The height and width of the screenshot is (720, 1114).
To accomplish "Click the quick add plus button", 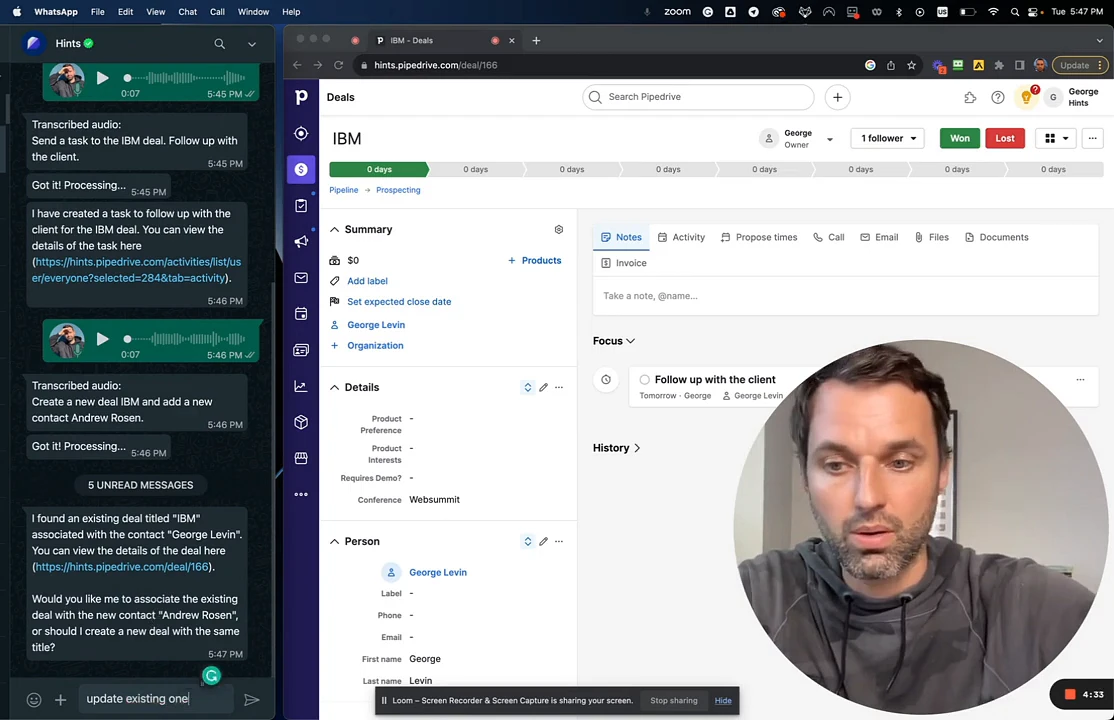I will pyautogui.click(x=838, y=97).
